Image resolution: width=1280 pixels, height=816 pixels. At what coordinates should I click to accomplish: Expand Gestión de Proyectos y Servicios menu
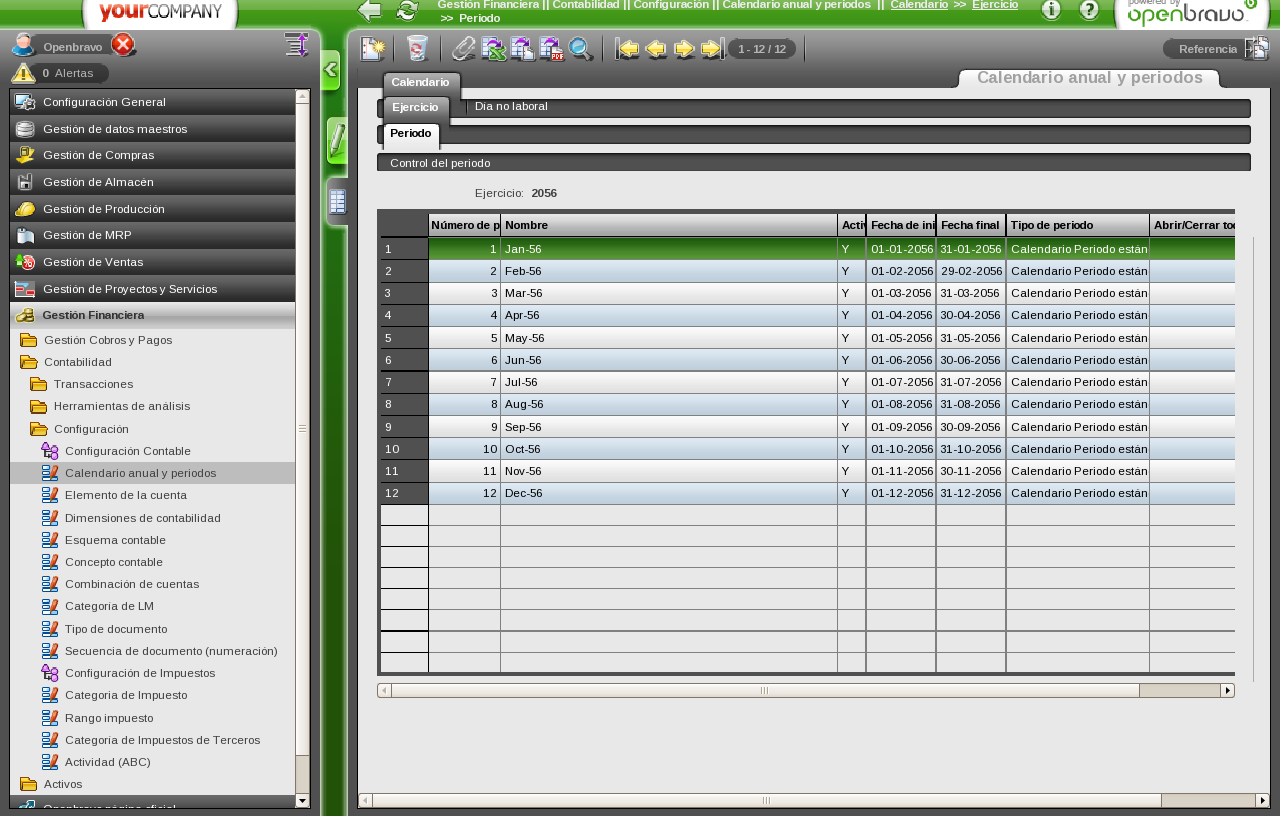coord(153,289)
